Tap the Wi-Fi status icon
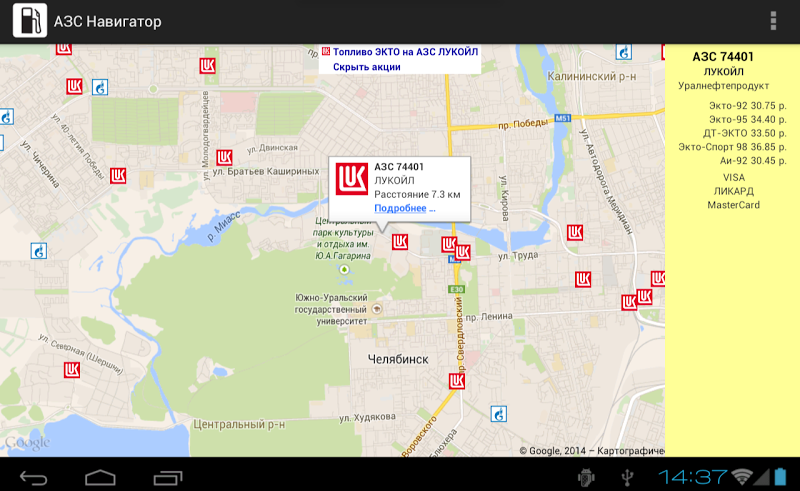The image size is (800, 491). pyautogui.click(x=742, y=477)
